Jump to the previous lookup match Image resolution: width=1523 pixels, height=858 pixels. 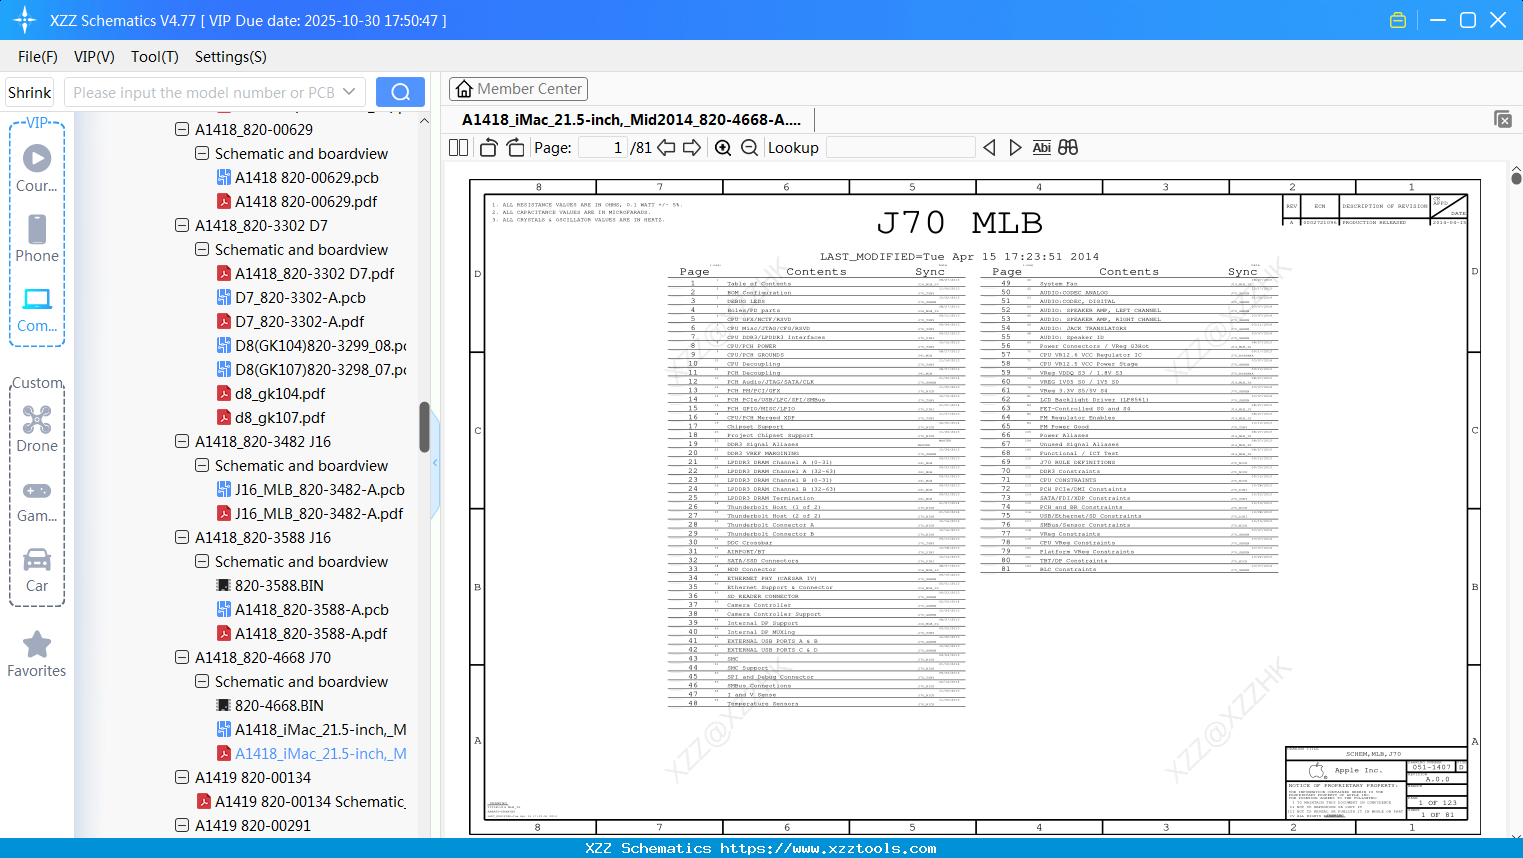tap(989, 148)
